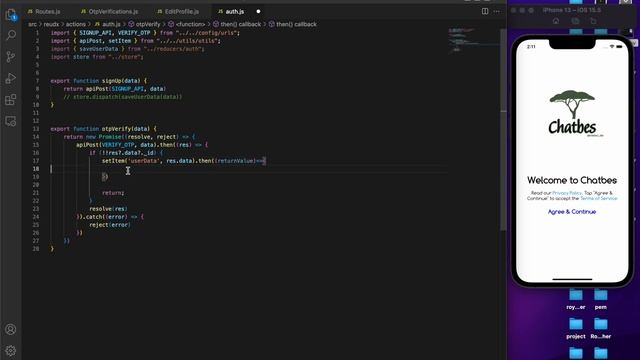Open the Extensions view

coord(11,100)
